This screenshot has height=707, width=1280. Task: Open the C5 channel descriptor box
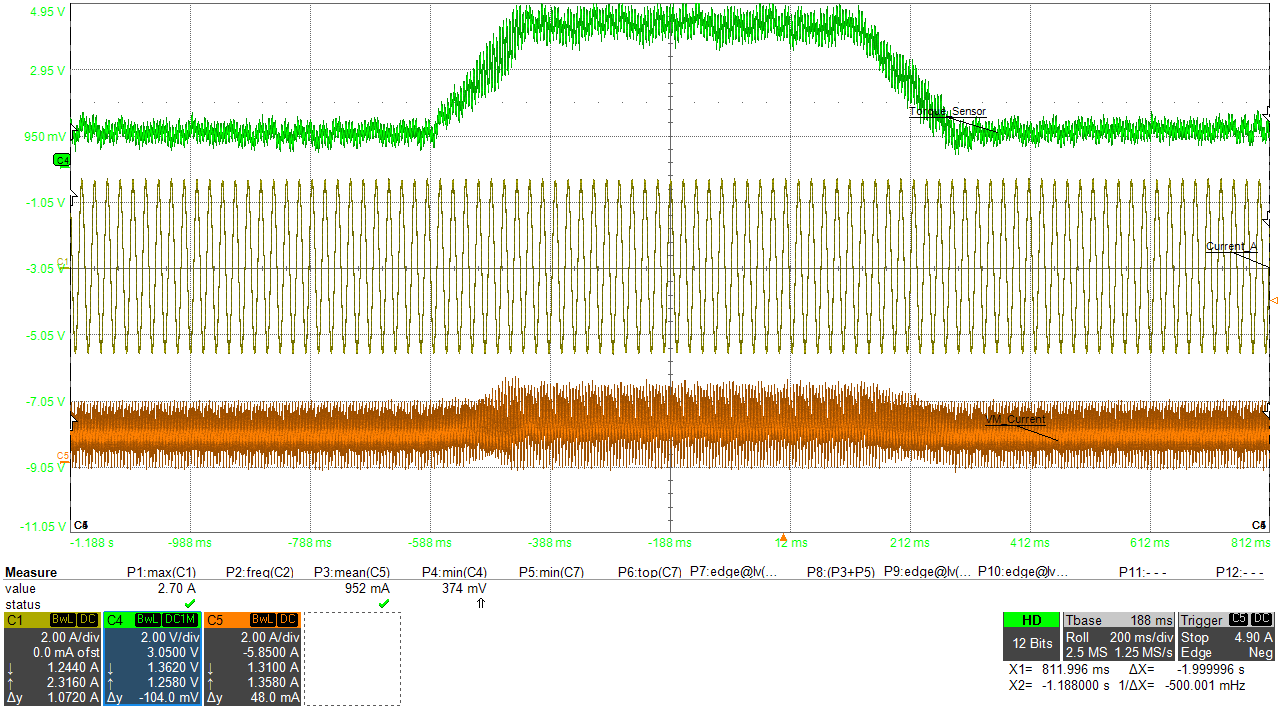[252, 658]
